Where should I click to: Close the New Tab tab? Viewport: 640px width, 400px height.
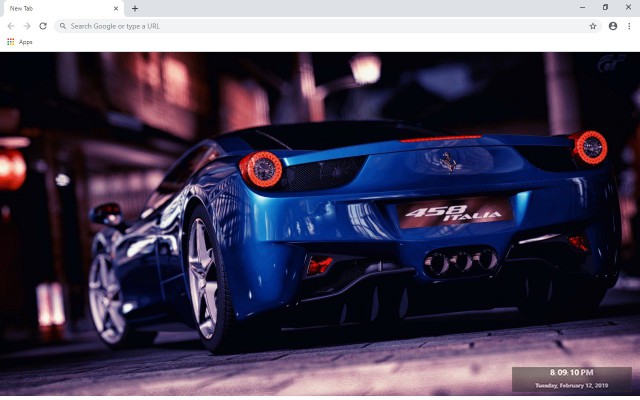click(x=116, y=8)
